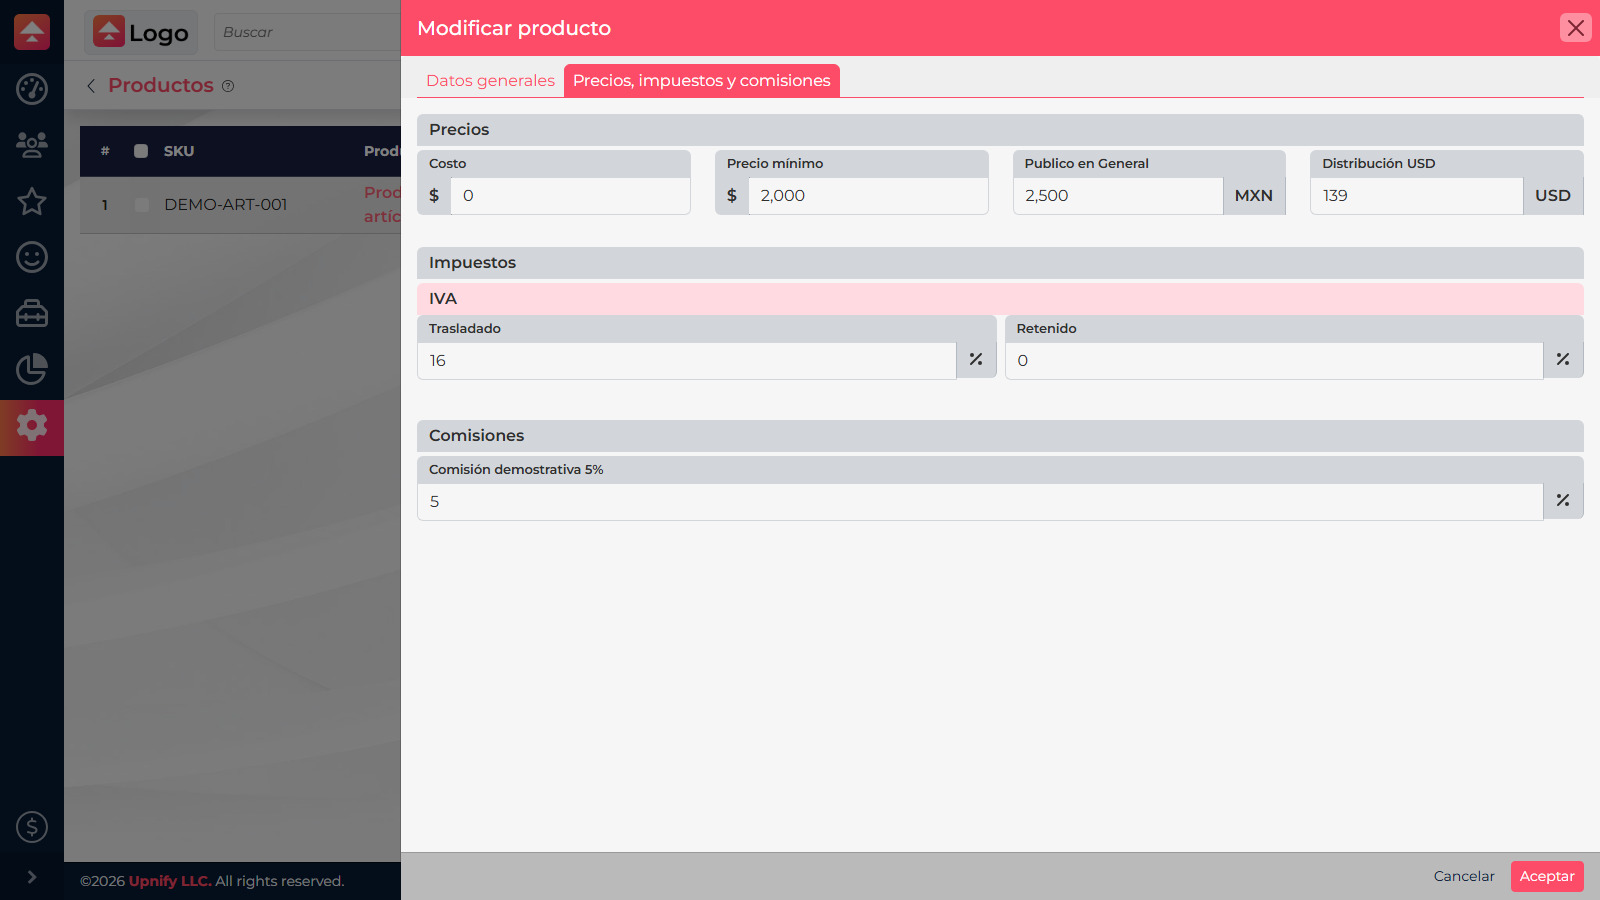Select Precios, impuestos y comisiones tab
Screen dimensions: 1600x900
[x=702, y=81]
